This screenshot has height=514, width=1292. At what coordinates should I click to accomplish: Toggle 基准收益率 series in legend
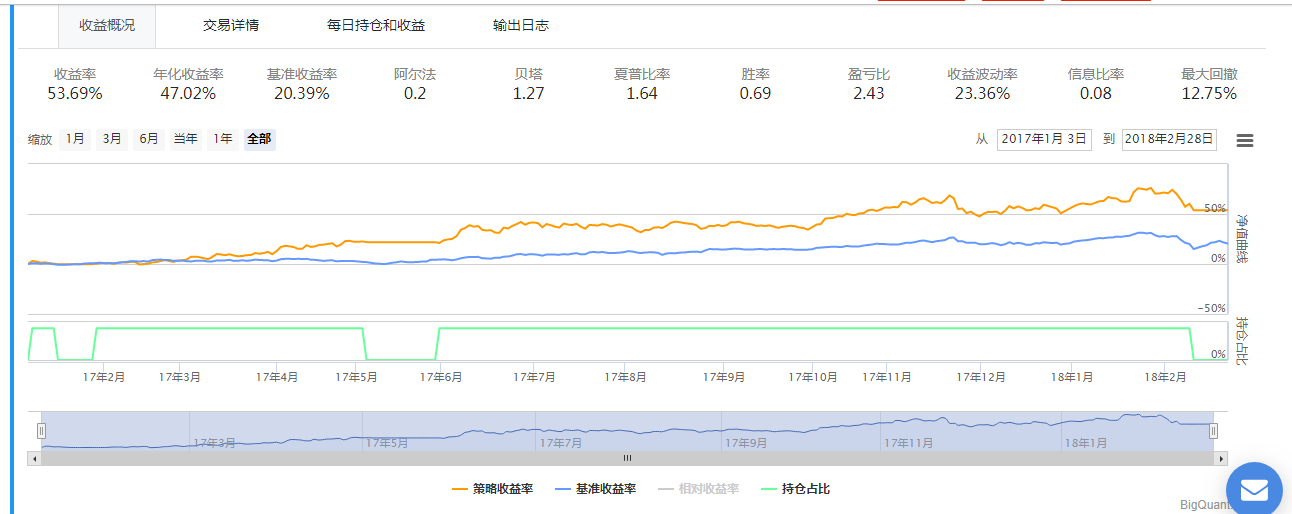595,489
